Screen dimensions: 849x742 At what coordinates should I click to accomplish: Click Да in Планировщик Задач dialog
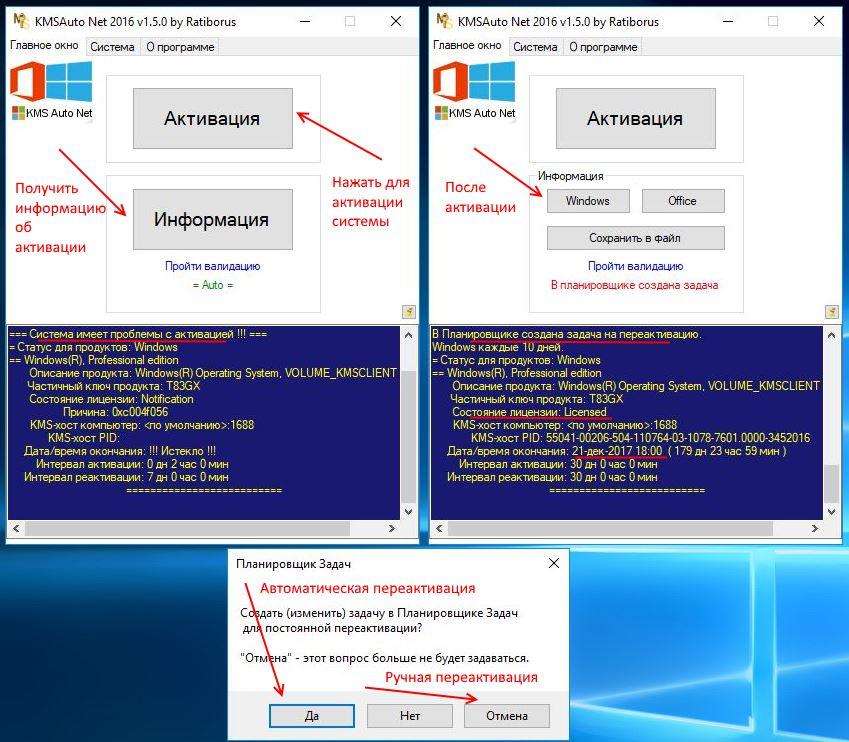pos(312,716)
